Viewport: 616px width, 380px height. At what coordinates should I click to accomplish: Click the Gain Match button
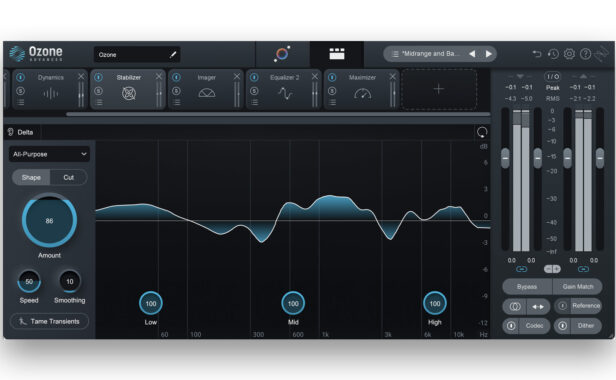pos(578,286)
